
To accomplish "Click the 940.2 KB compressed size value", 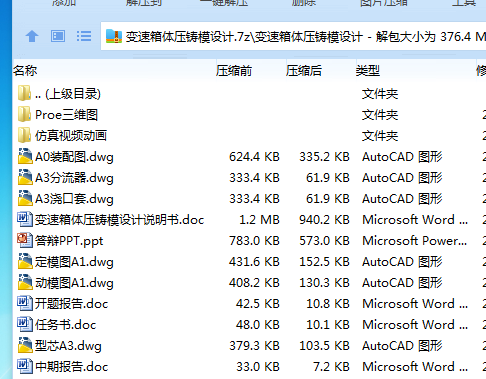I will coord(324,220).
